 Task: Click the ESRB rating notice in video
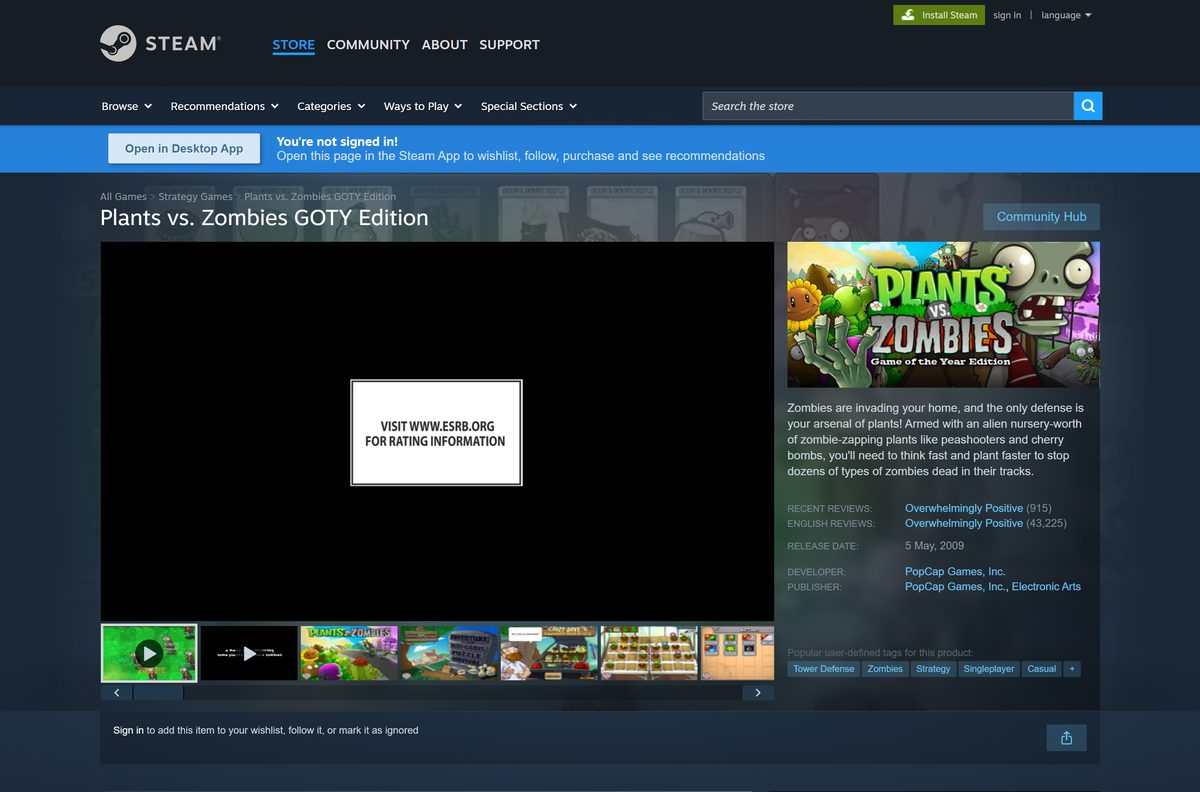(436, 433)
